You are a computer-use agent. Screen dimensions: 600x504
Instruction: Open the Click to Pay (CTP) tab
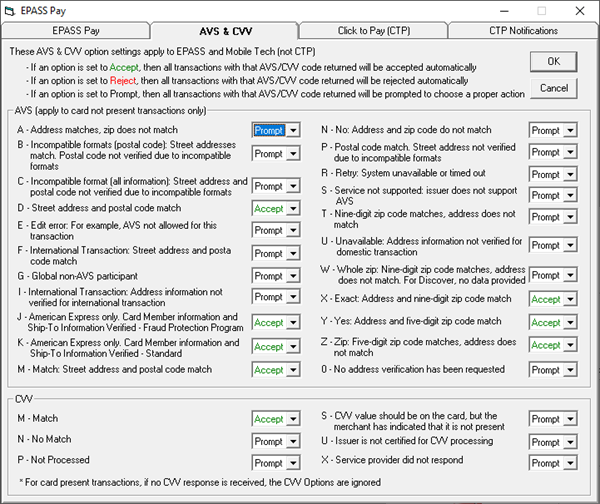tap(373, 31)
